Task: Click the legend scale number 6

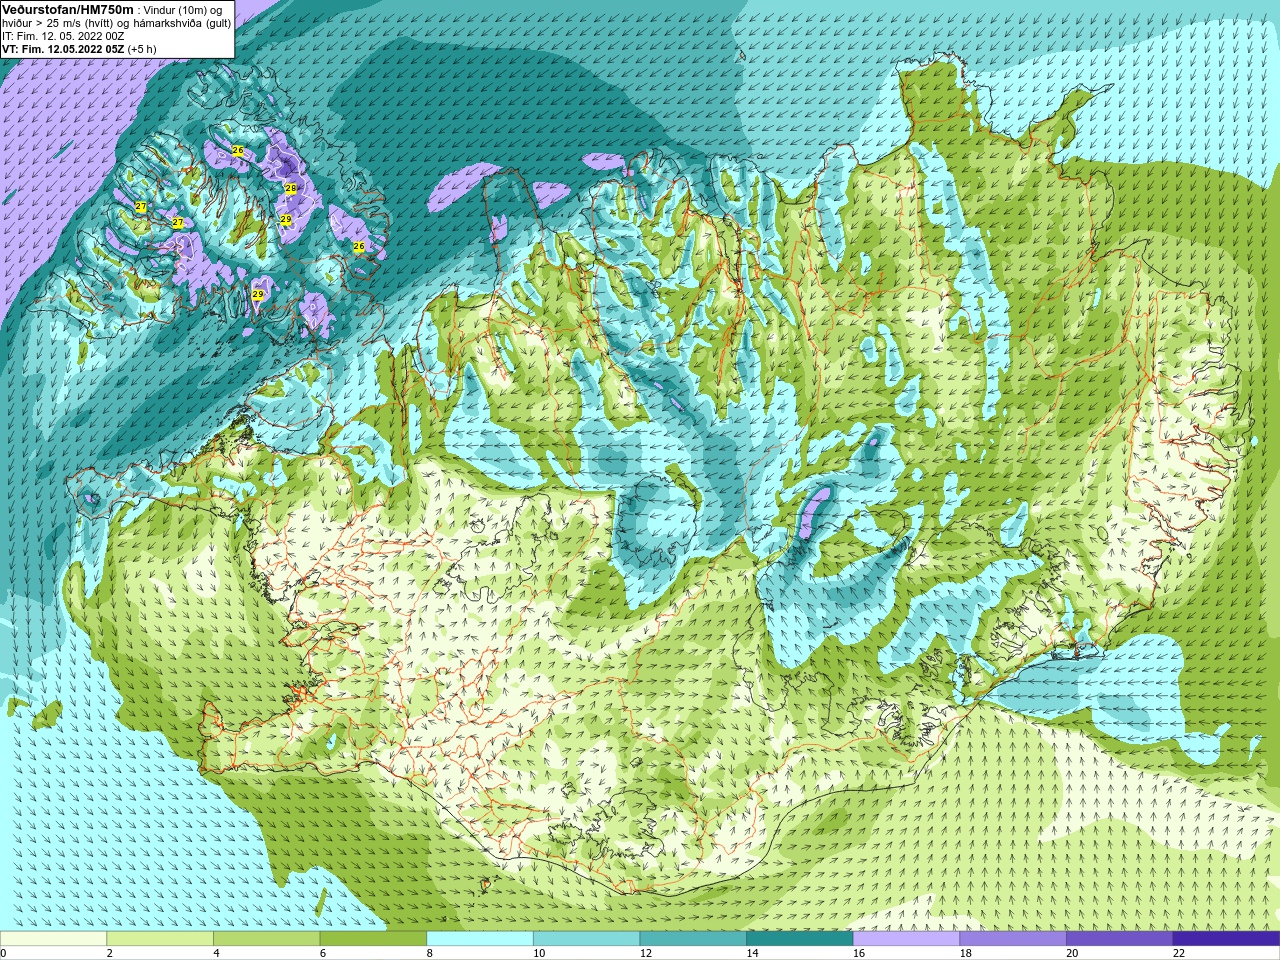Action: click(x=323, y=953)
